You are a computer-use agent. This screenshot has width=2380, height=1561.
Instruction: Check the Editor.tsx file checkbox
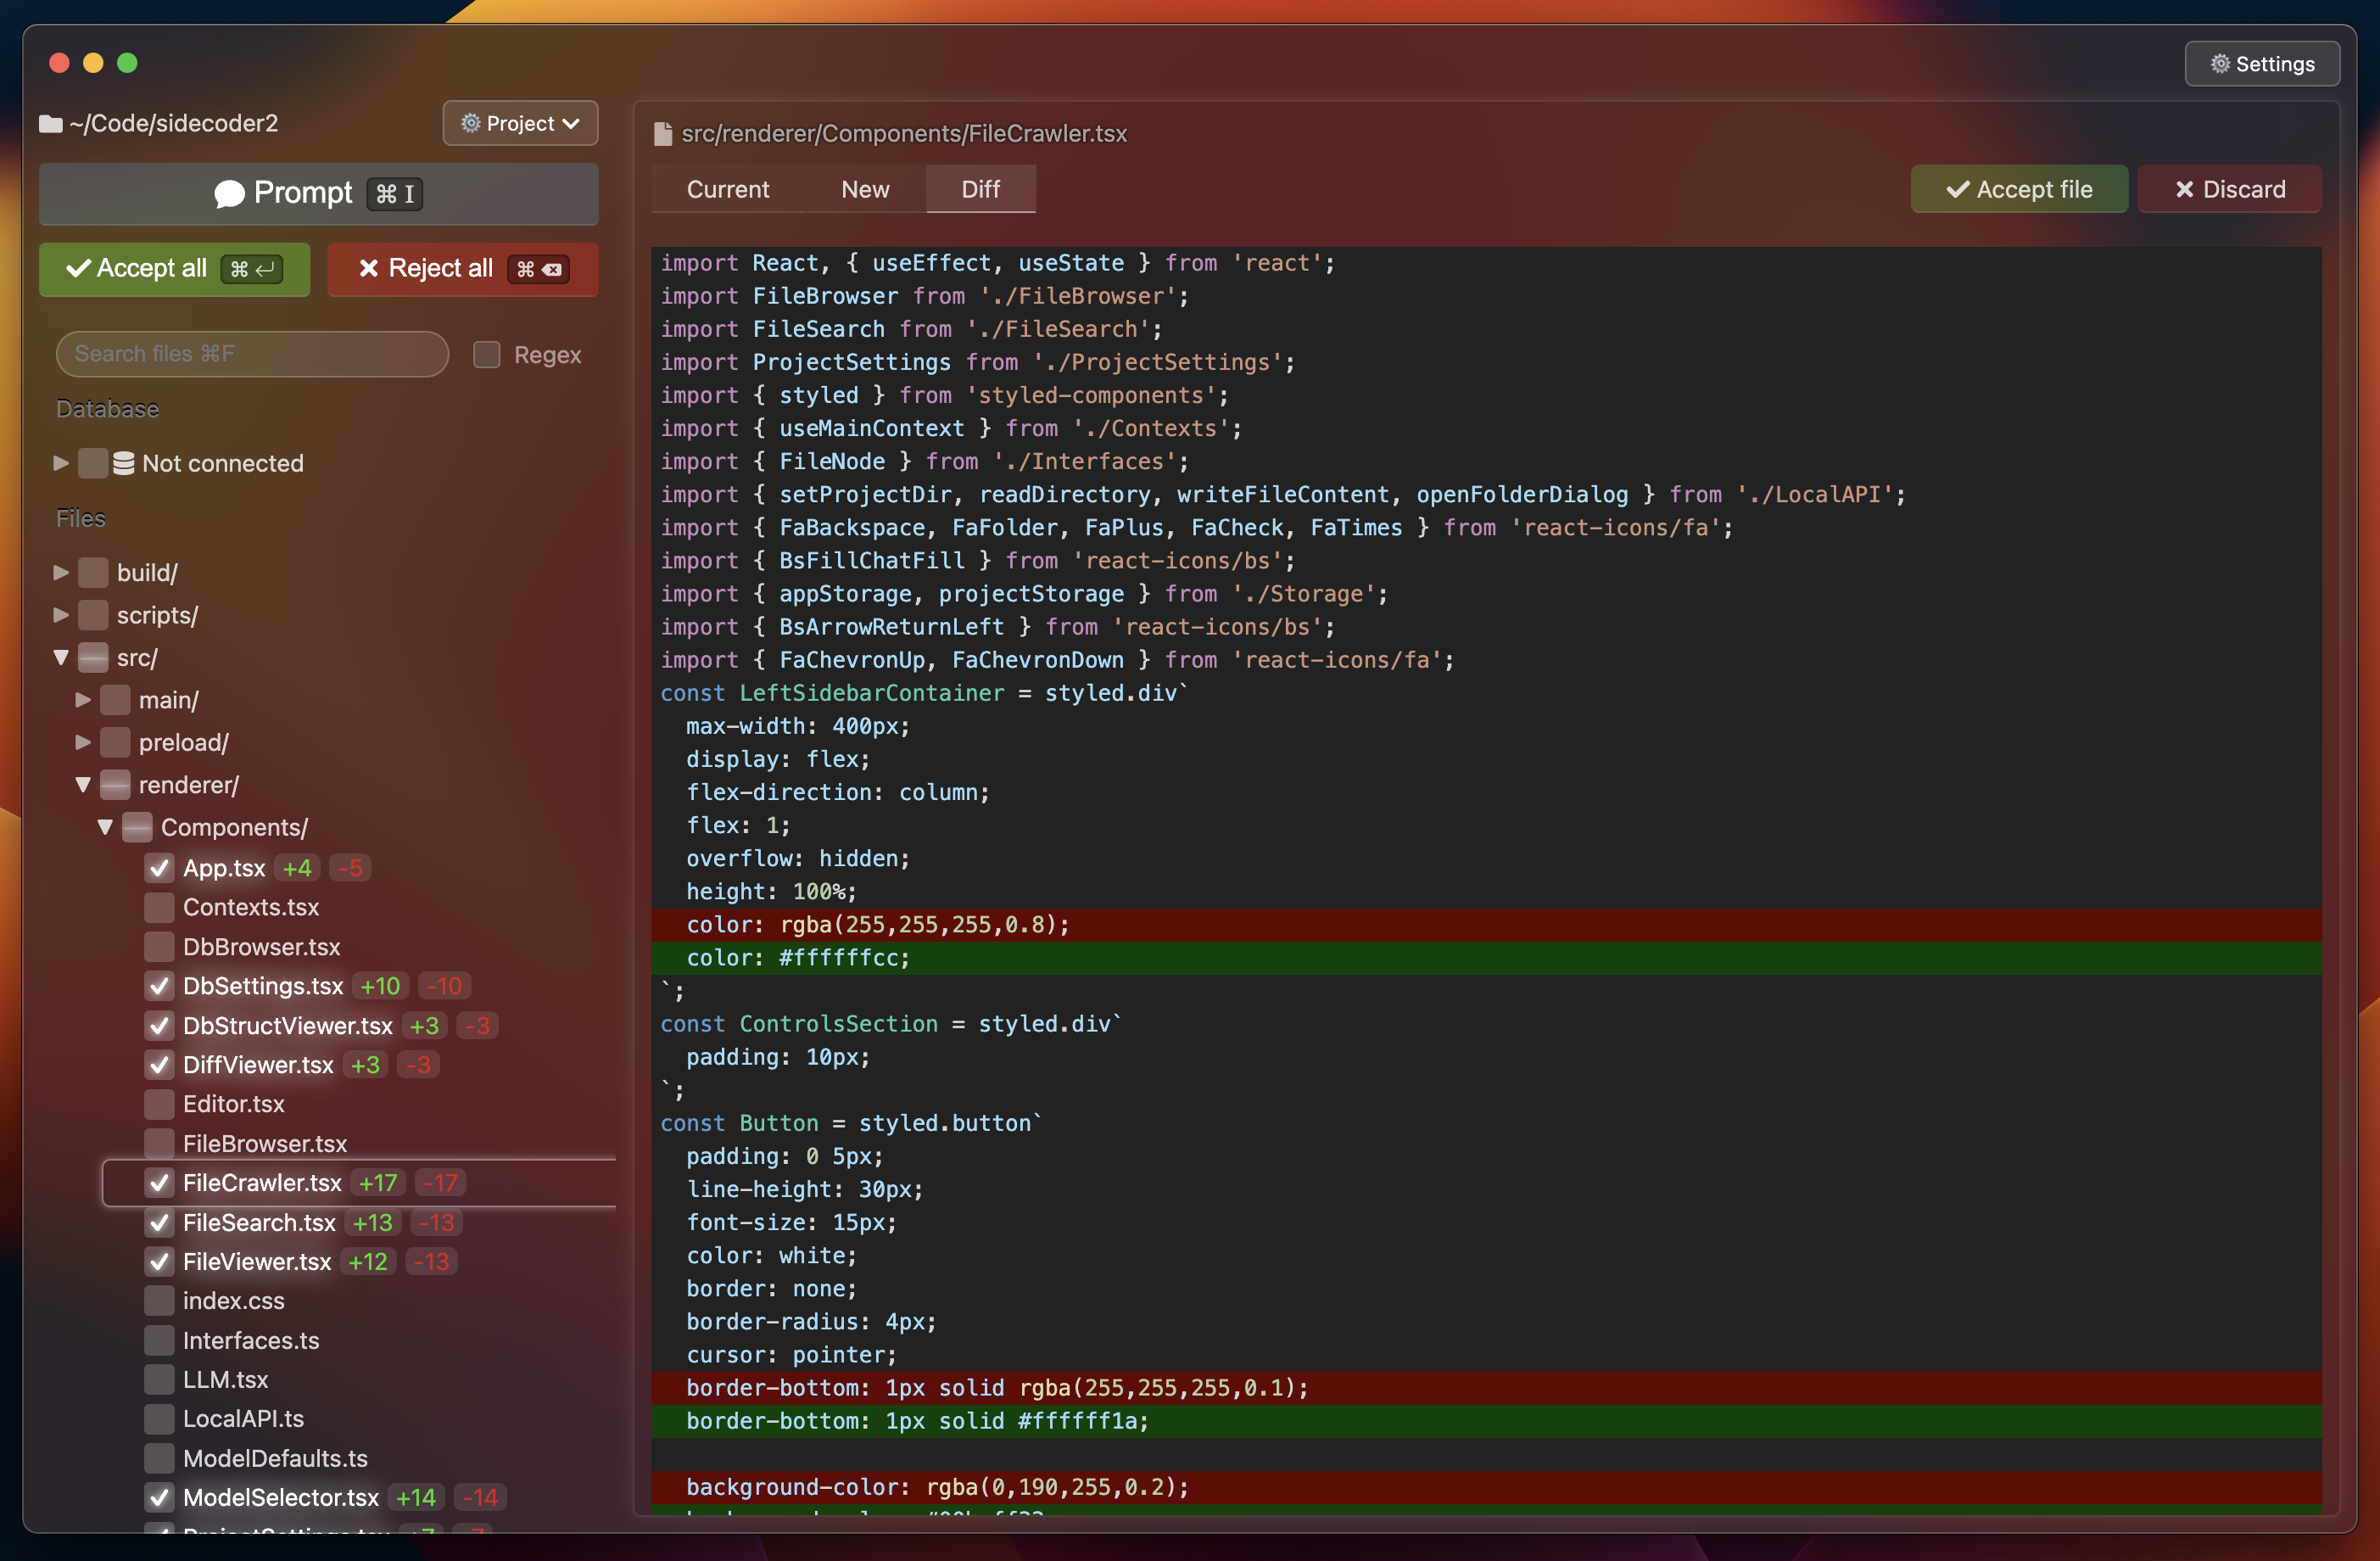pos(159,1104)
